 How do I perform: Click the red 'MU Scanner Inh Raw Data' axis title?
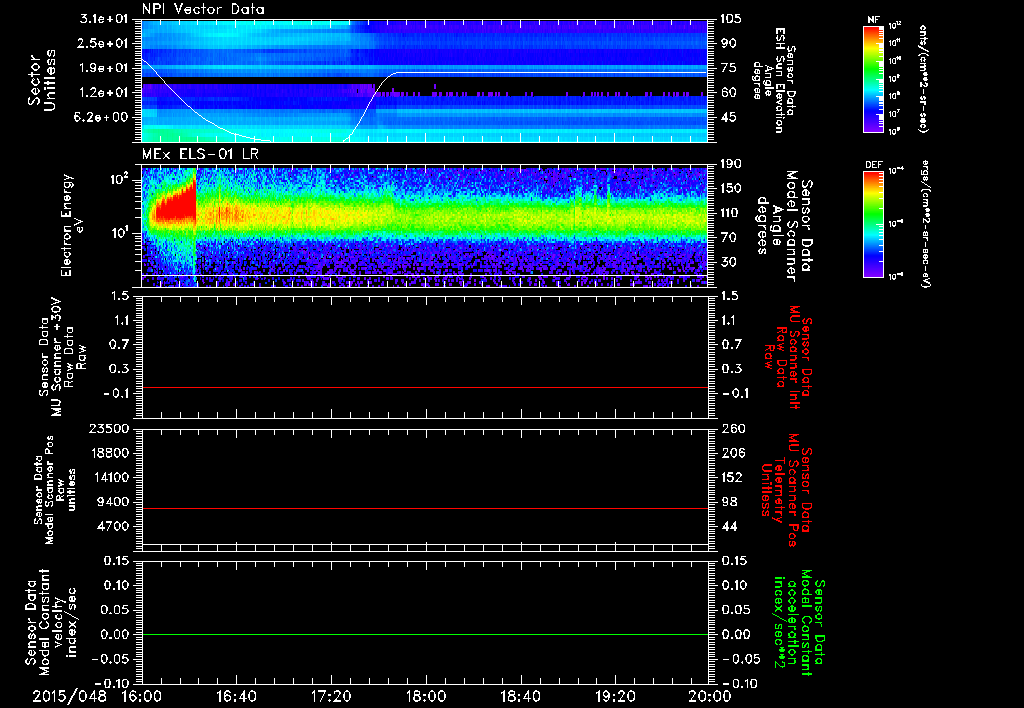[x=788, y=357]
